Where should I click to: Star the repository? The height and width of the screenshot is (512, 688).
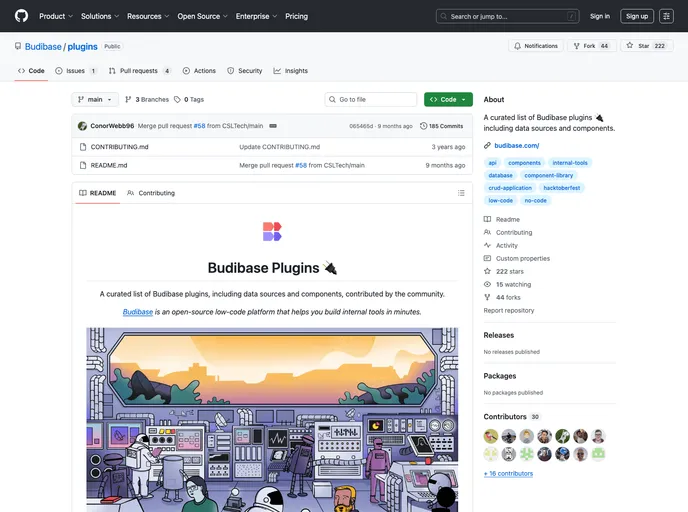click(646, 46)
